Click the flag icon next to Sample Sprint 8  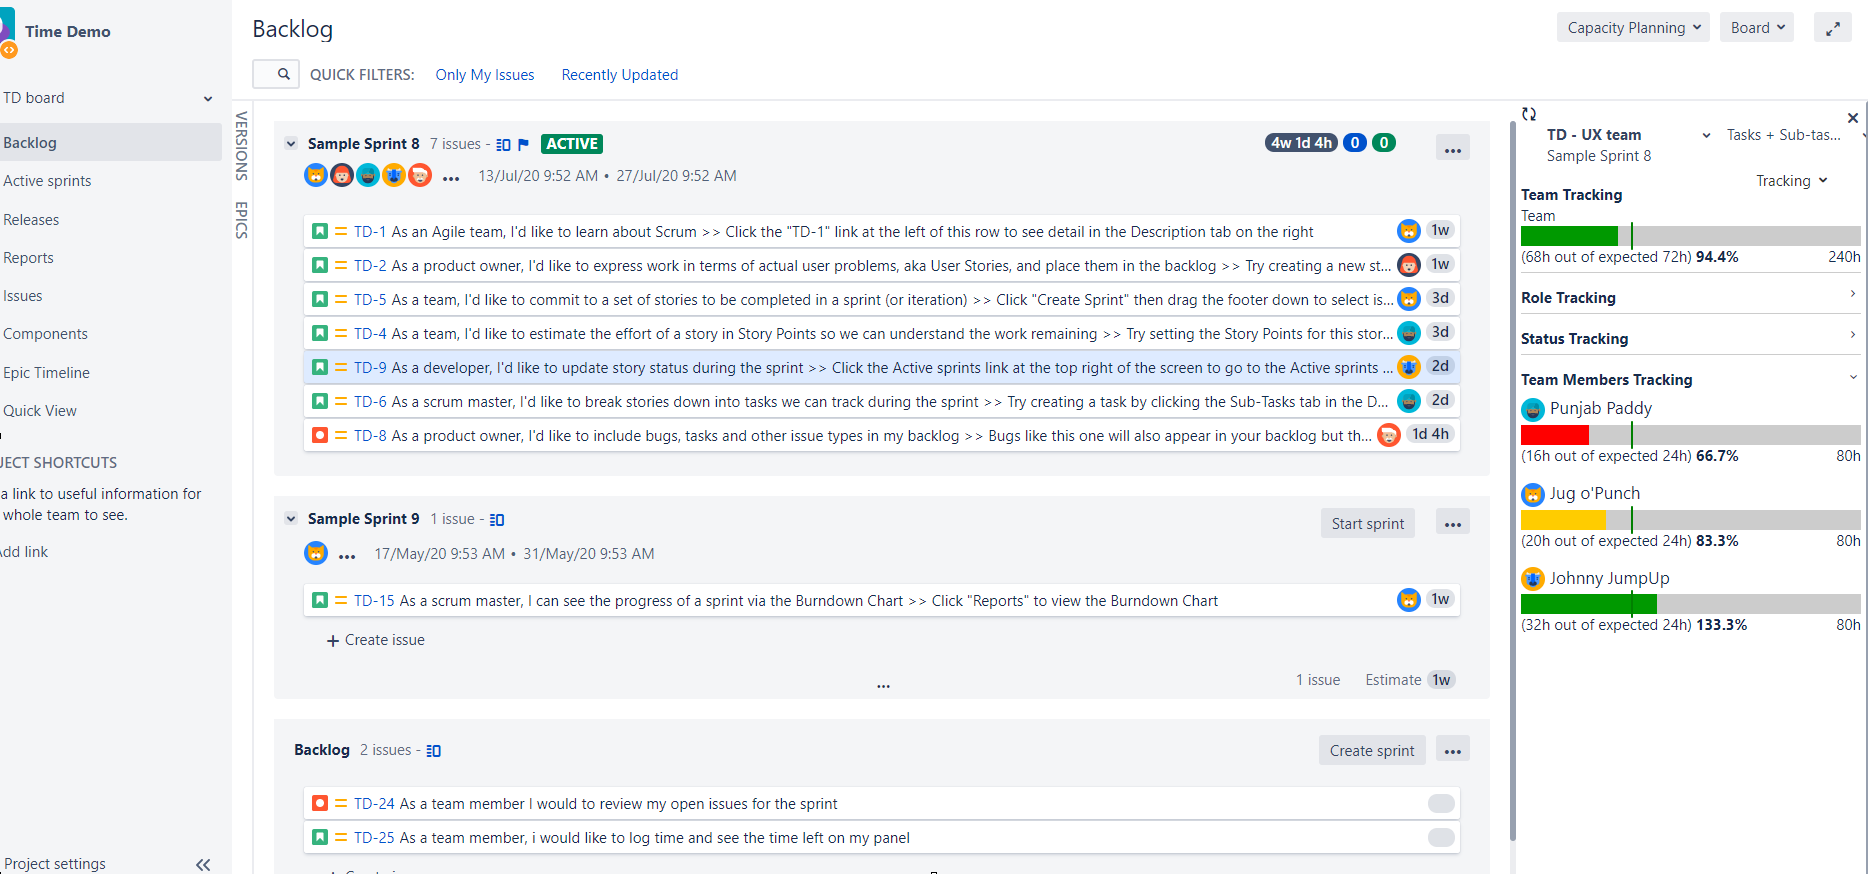(x=523, y=144)
